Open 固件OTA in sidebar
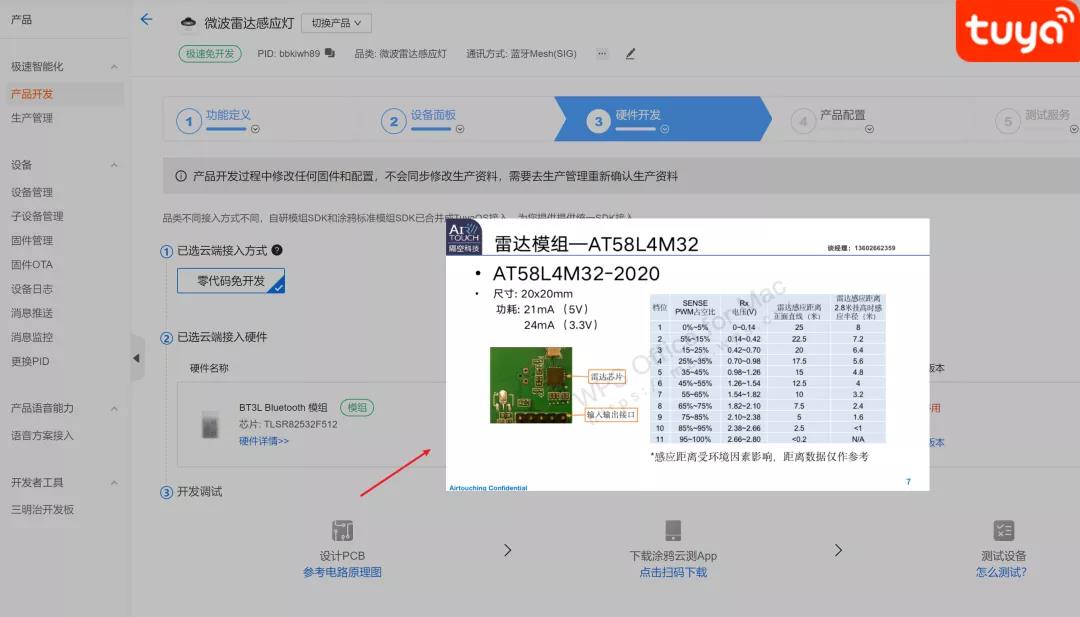 pyautogui.click(x=32, y=264)
